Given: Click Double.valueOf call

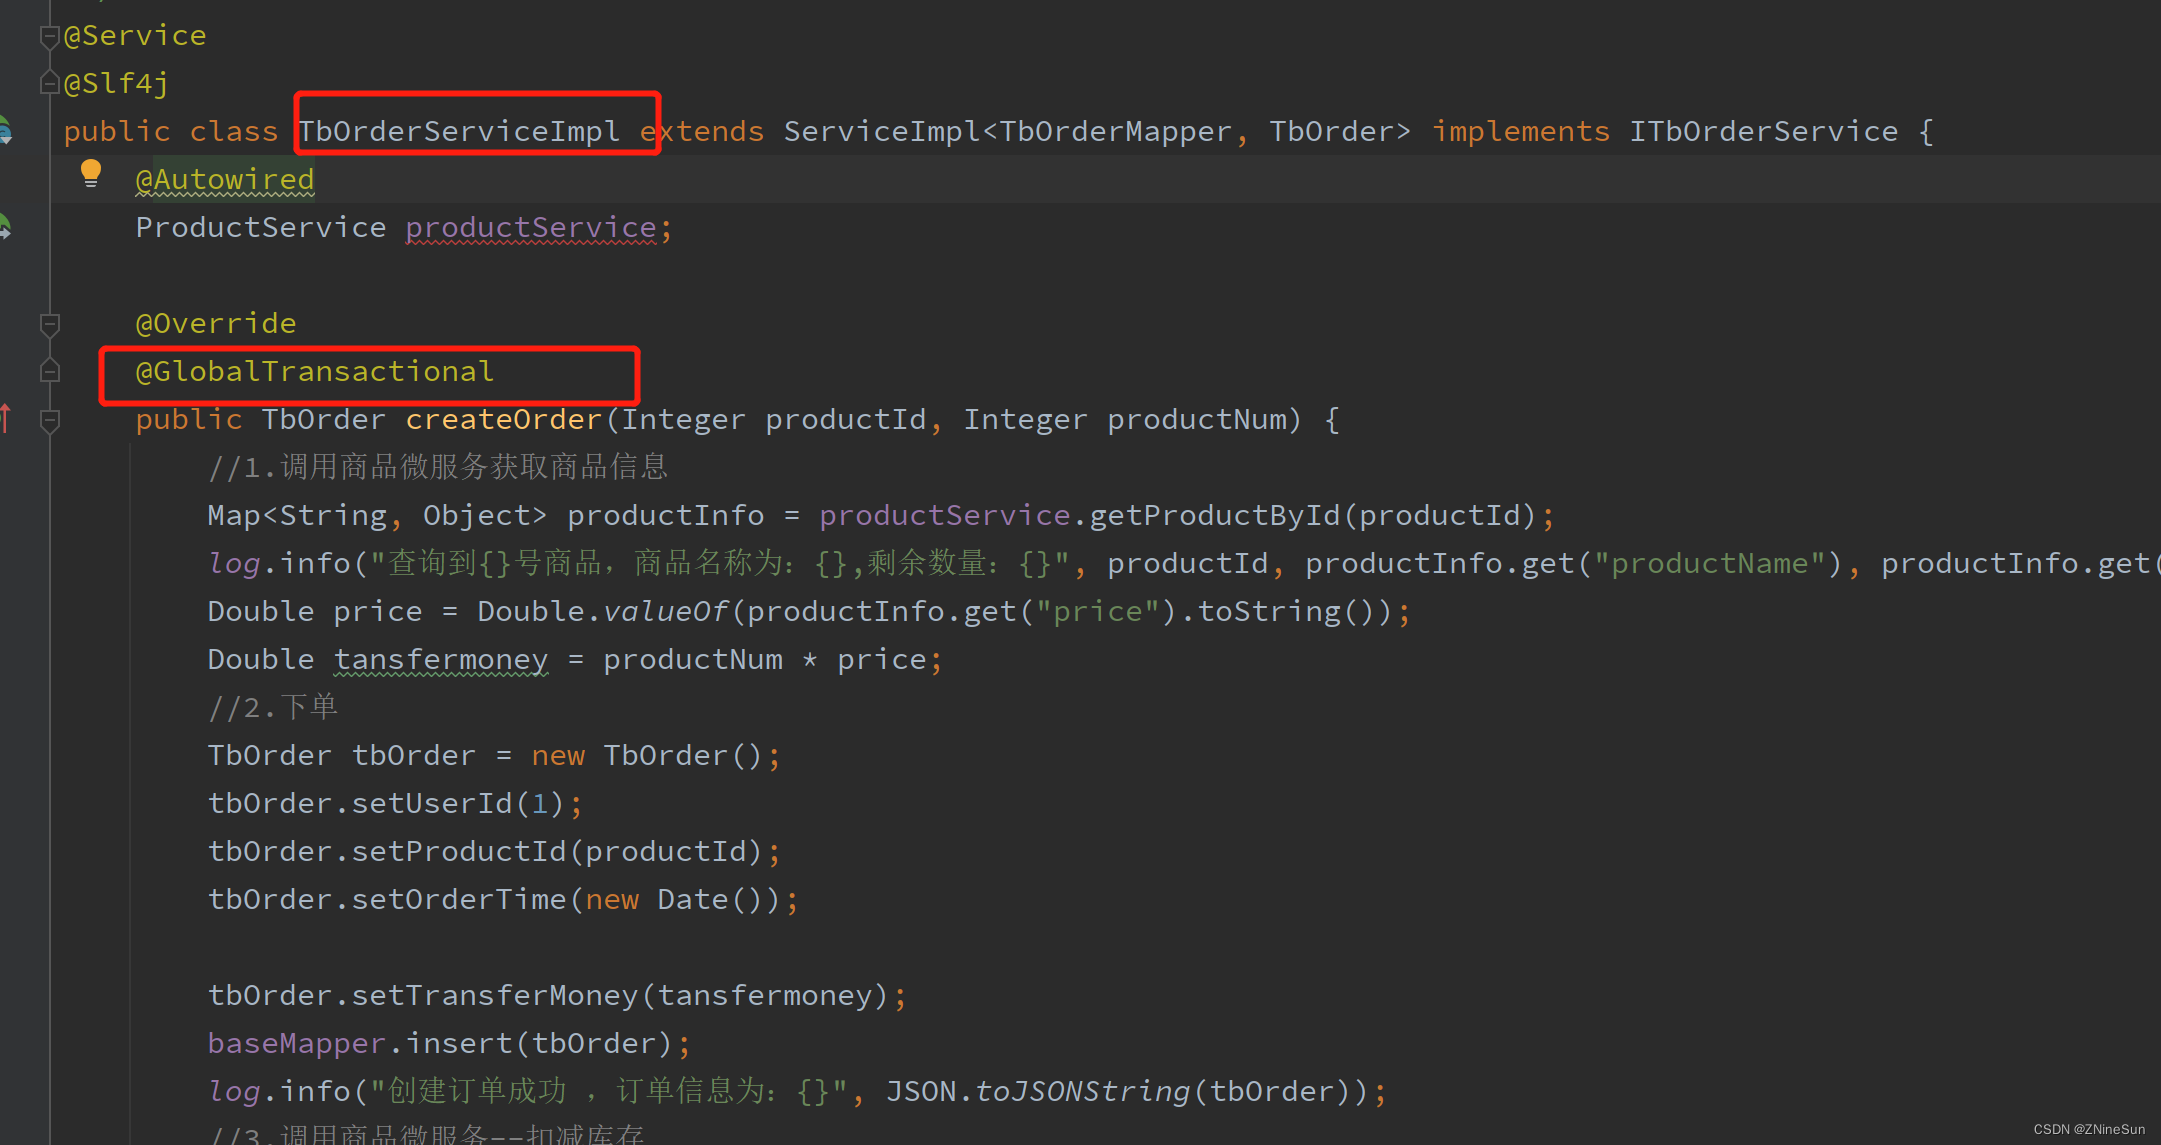Looking at the screenshot, I should 603,611.
